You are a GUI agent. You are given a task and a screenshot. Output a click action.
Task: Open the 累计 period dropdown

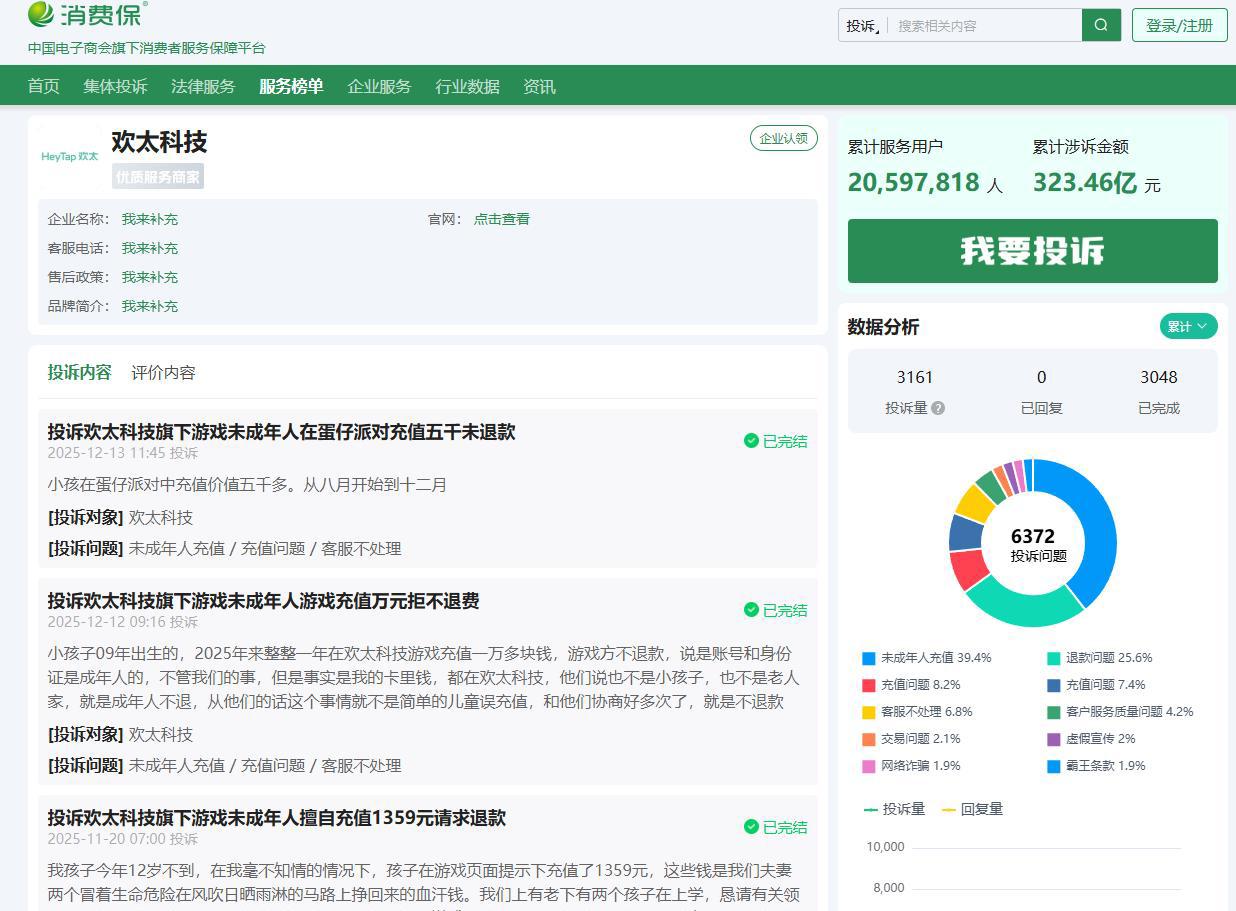click(1188, 326)
